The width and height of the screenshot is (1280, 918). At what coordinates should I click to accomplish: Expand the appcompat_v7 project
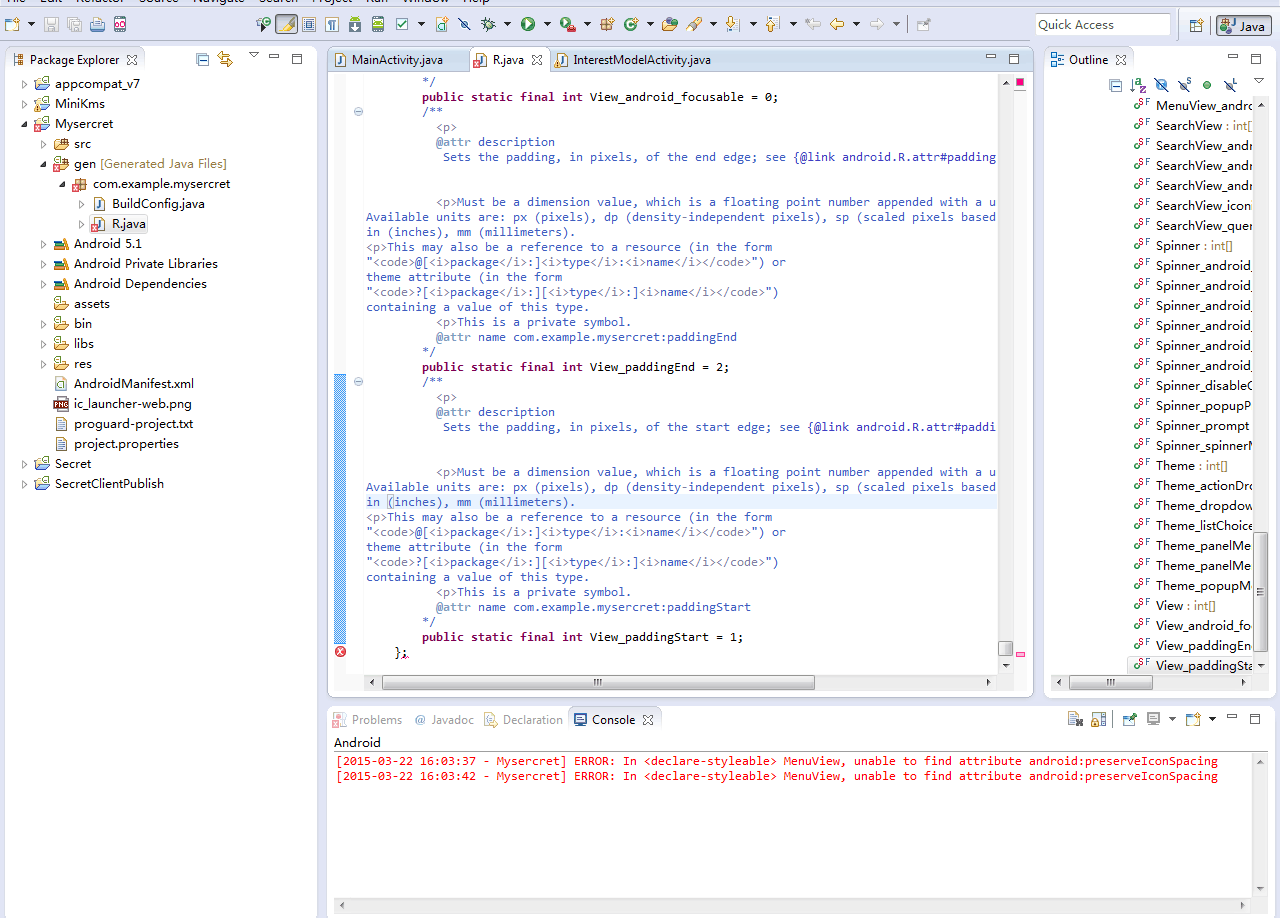point(25,84)
